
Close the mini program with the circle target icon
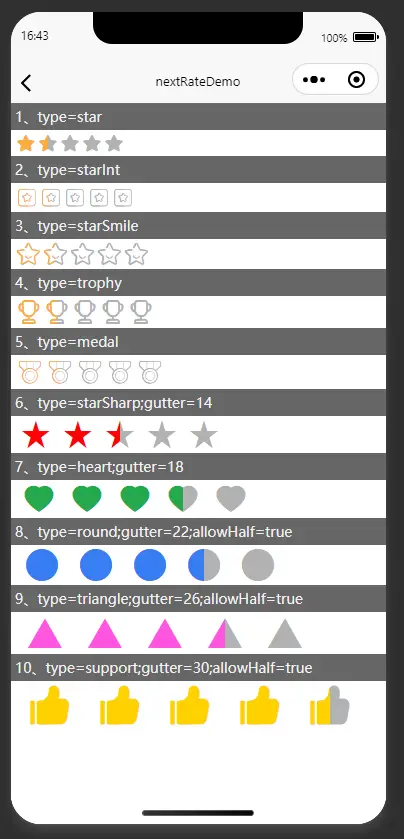coord(356,80)
